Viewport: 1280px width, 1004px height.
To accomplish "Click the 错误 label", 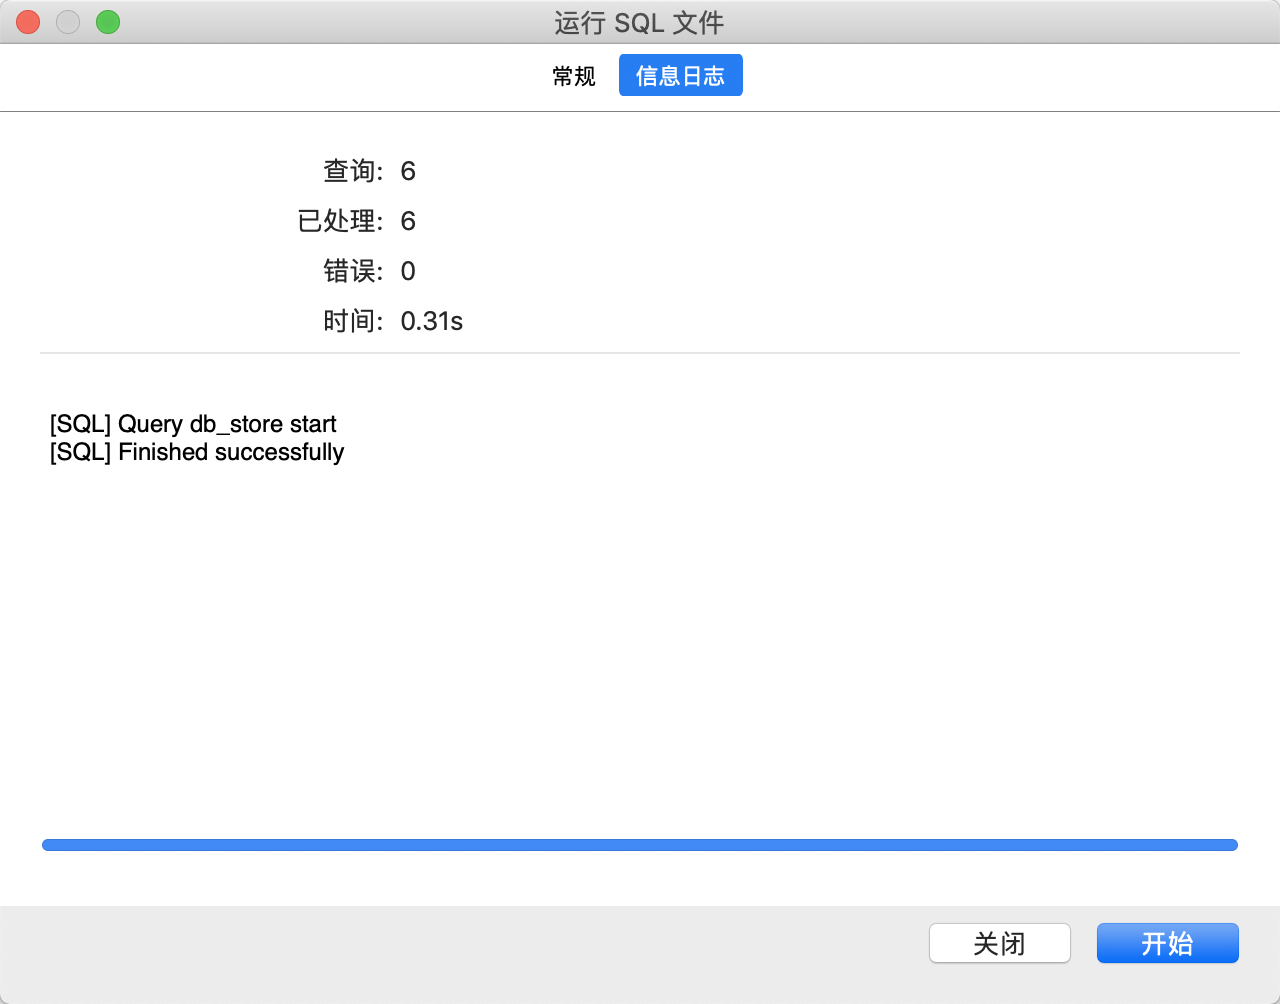I will [x=354, y=271].
